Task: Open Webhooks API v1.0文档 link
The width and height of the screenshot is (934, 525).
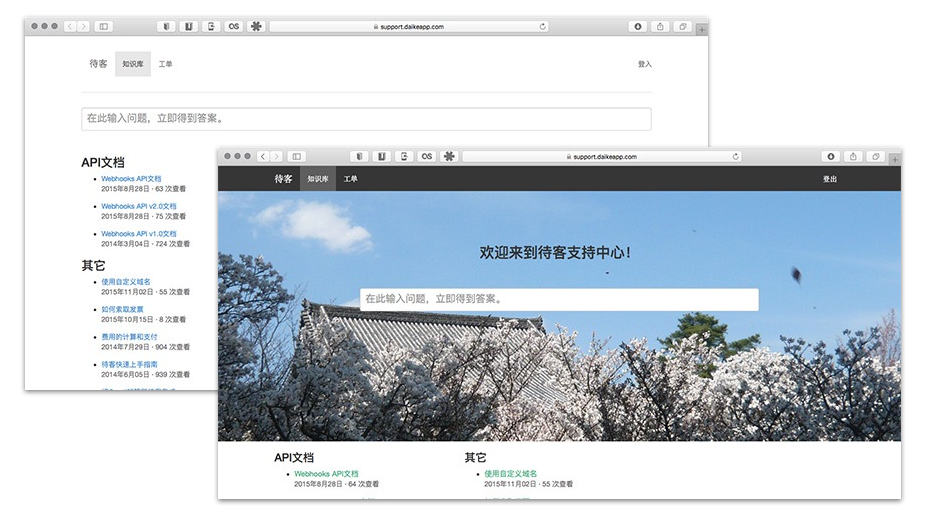Action: click(139, 234)
